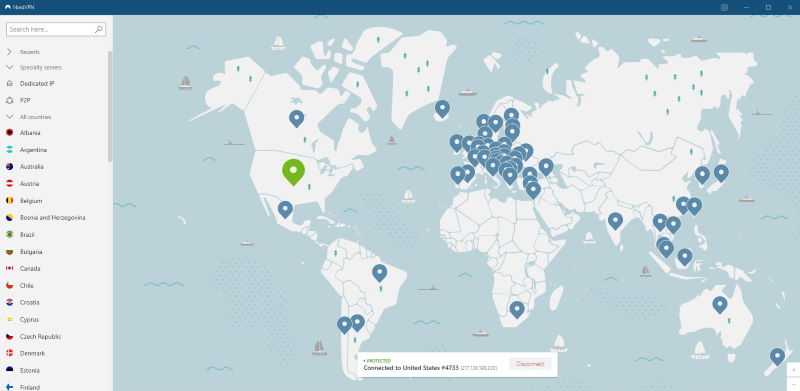The width and height of the screenshot is (800, 391).
Task: Click the green United States map pin
Action: (293, 171)
